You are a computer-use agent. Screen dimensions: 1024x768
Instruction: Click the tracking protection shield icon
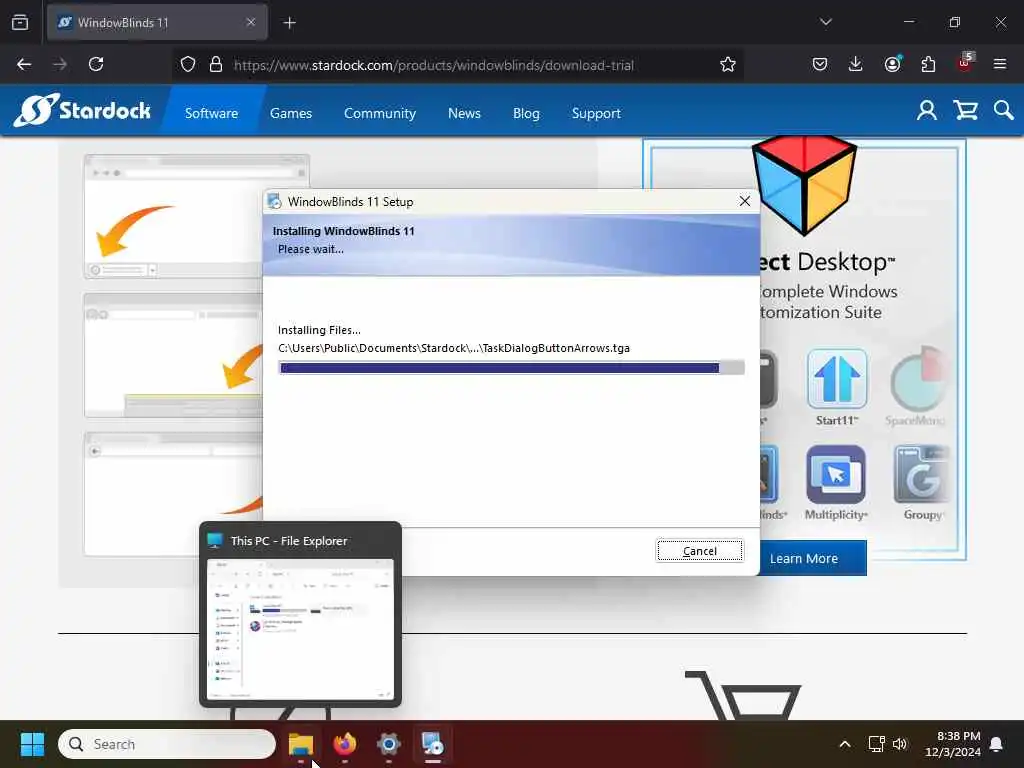[x=188, y=65]
